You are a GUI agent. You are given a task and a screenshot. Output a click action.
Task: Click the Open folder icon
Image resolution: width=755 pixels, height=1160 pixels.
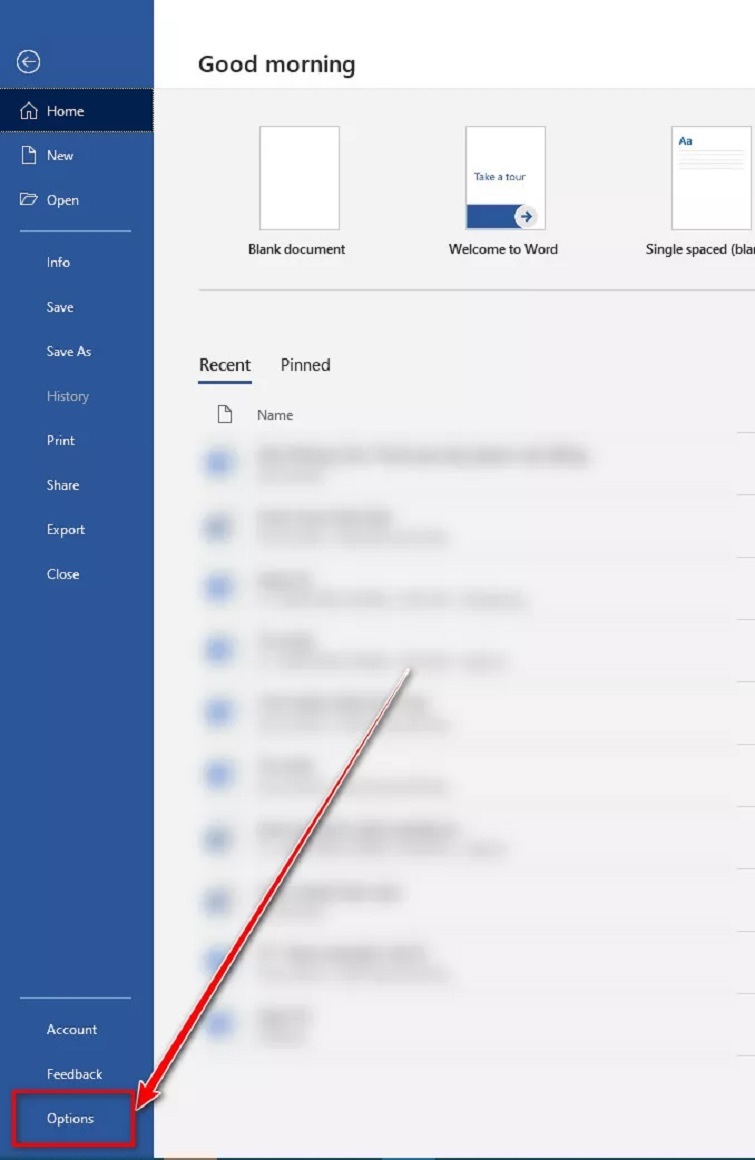(x=28, y=200)
